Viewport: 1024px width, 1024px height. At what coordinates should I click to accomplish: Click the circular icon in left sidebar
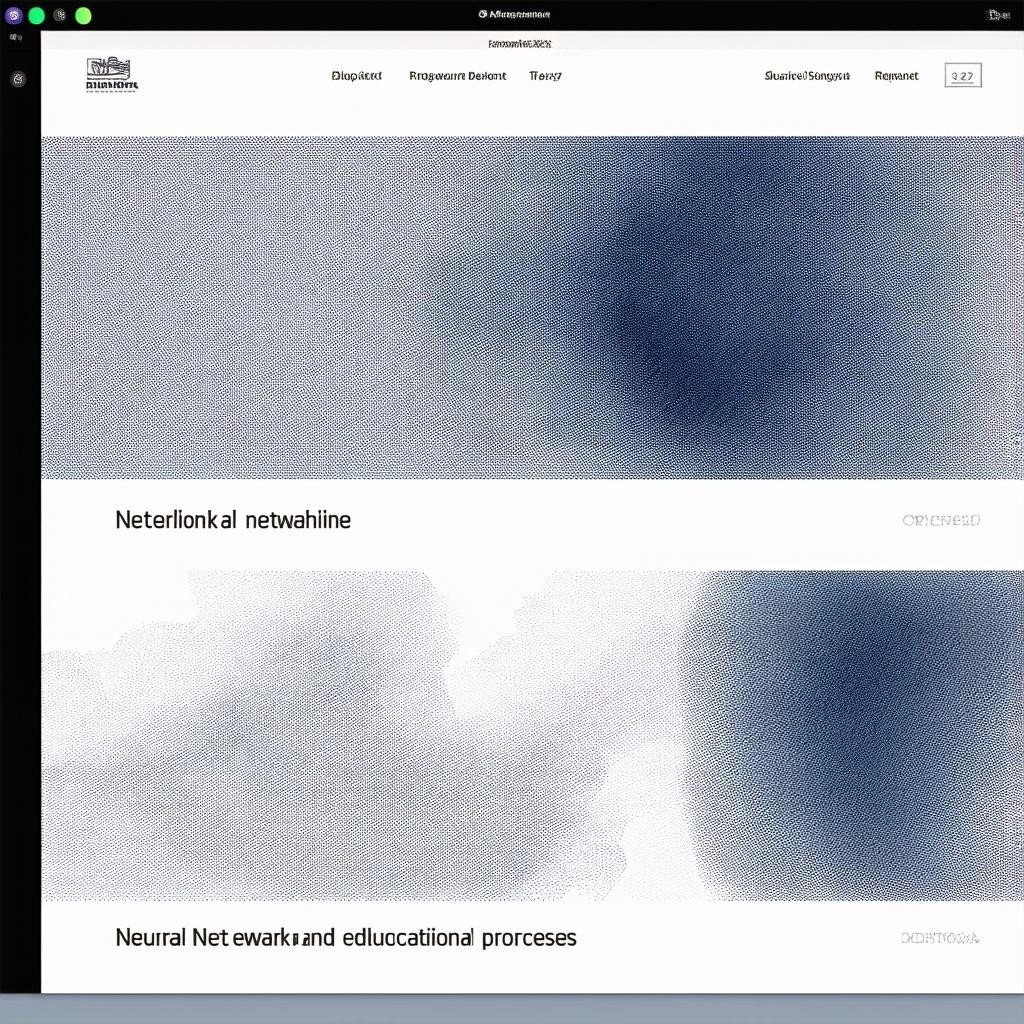pos(18,79)
